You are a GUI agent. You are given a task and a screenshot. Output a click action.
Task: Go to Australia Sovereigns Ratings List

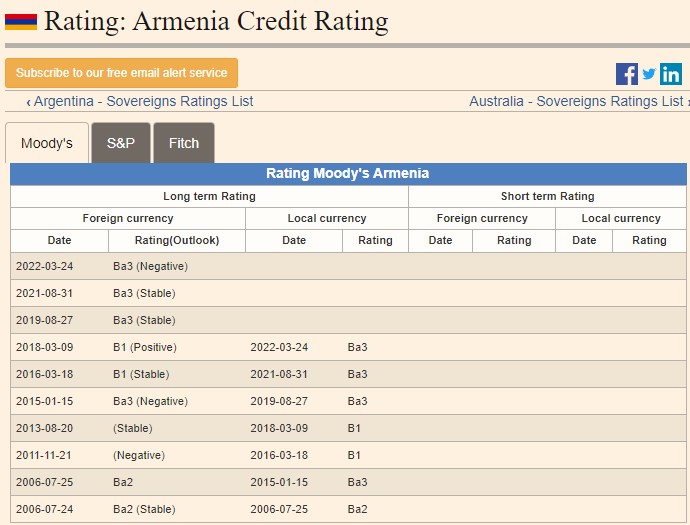click(577, 101)
